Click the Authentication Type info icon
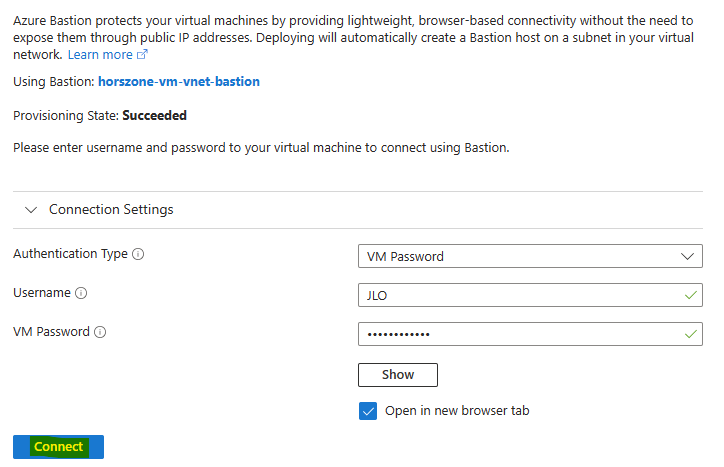This screenshot has height=467, width=724. 138,254
